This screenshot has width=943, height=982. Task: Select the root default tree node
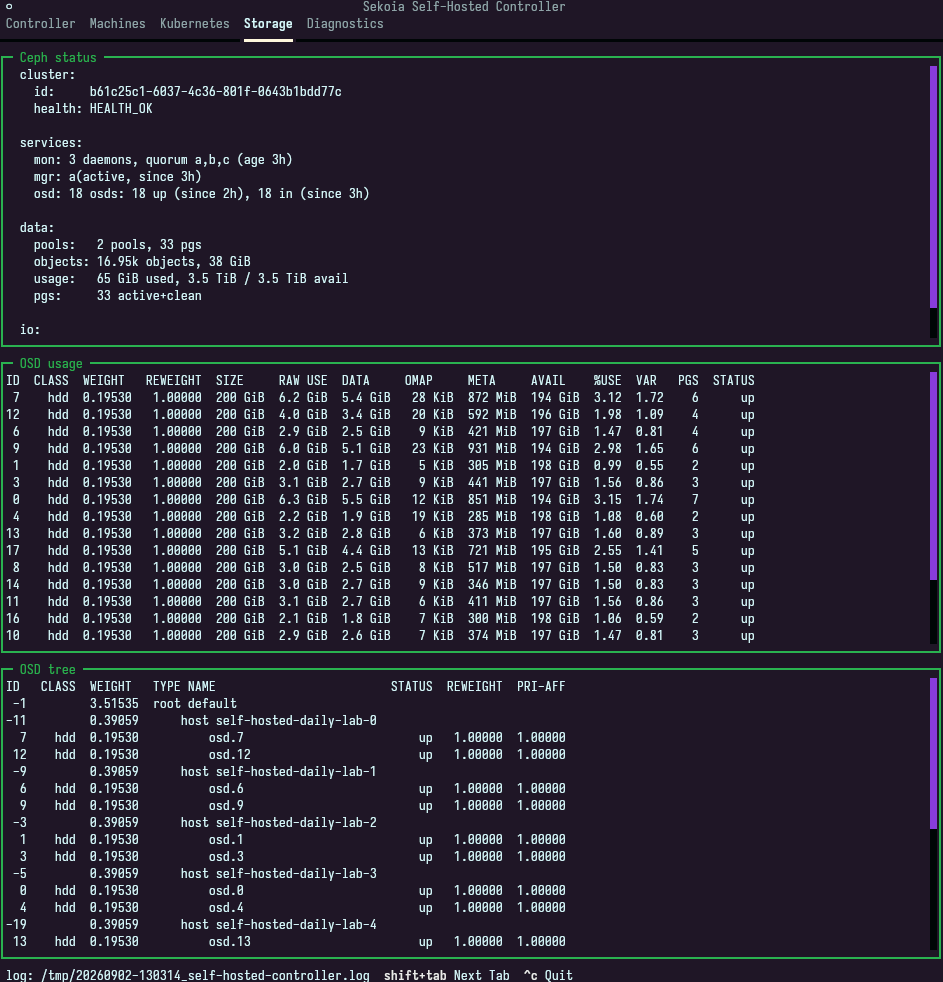195,703
